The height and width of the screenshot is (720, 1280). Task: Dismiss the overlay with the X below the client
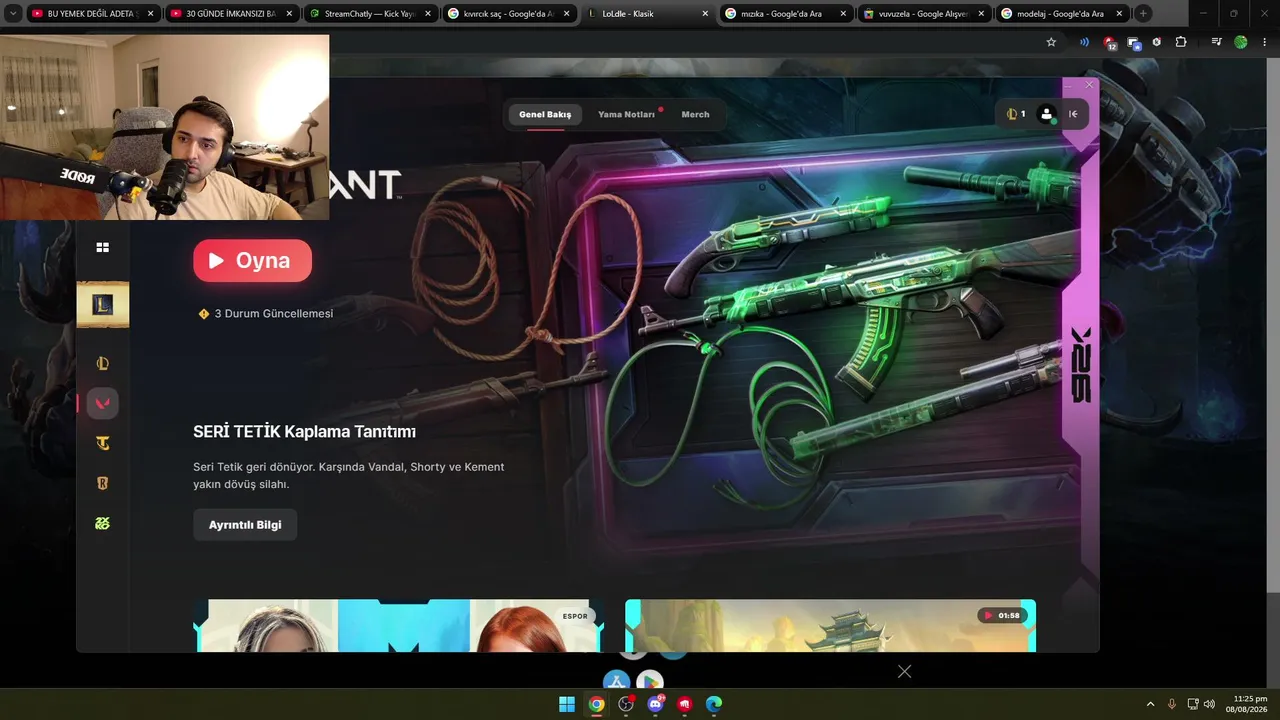[904, 671]
